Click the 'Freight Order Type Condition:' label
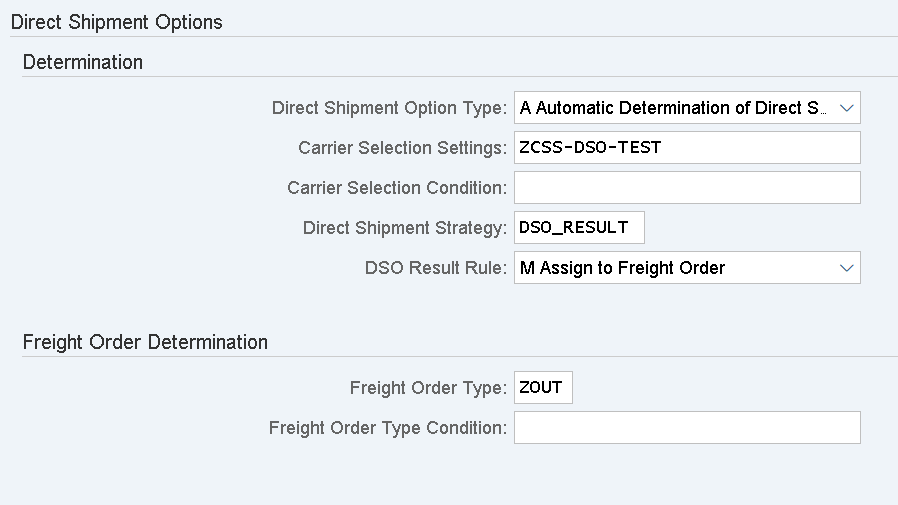Viewport: 898px width, 505px height. pos(388,428)
